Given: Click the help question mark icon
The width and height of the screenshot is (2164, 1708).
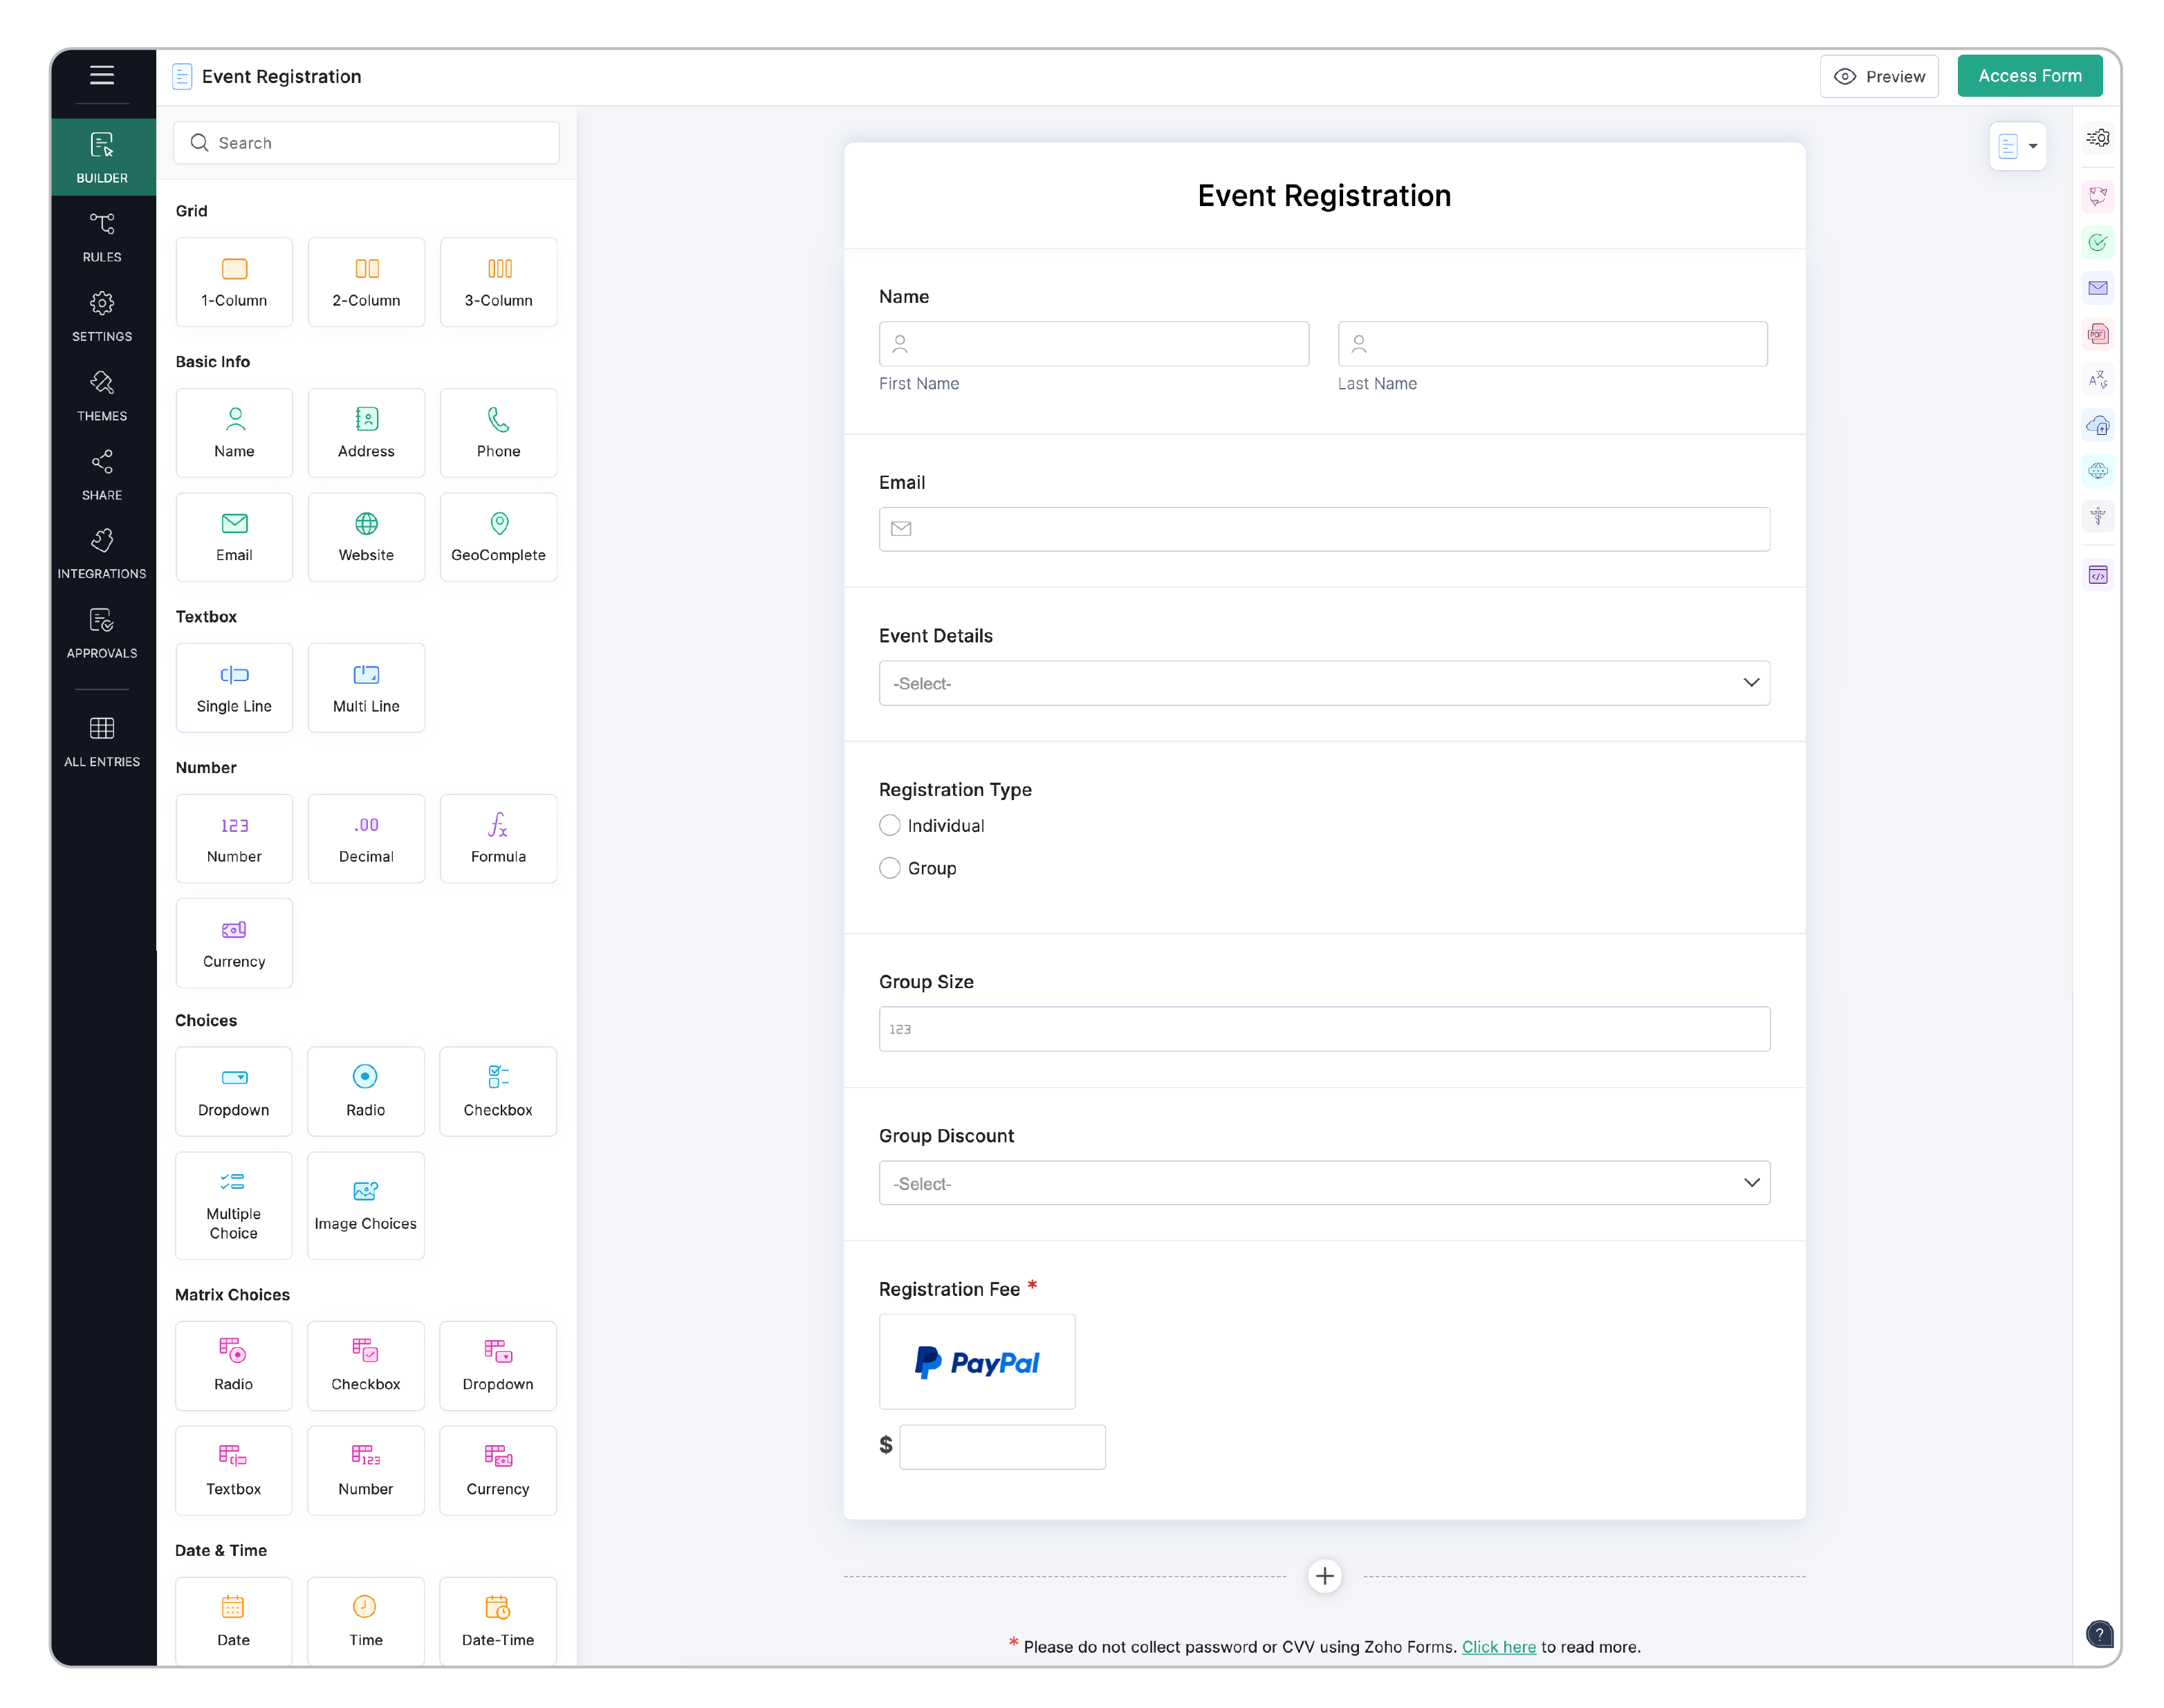Looking at the screenshot, I should click(x=2099, y=1634).
